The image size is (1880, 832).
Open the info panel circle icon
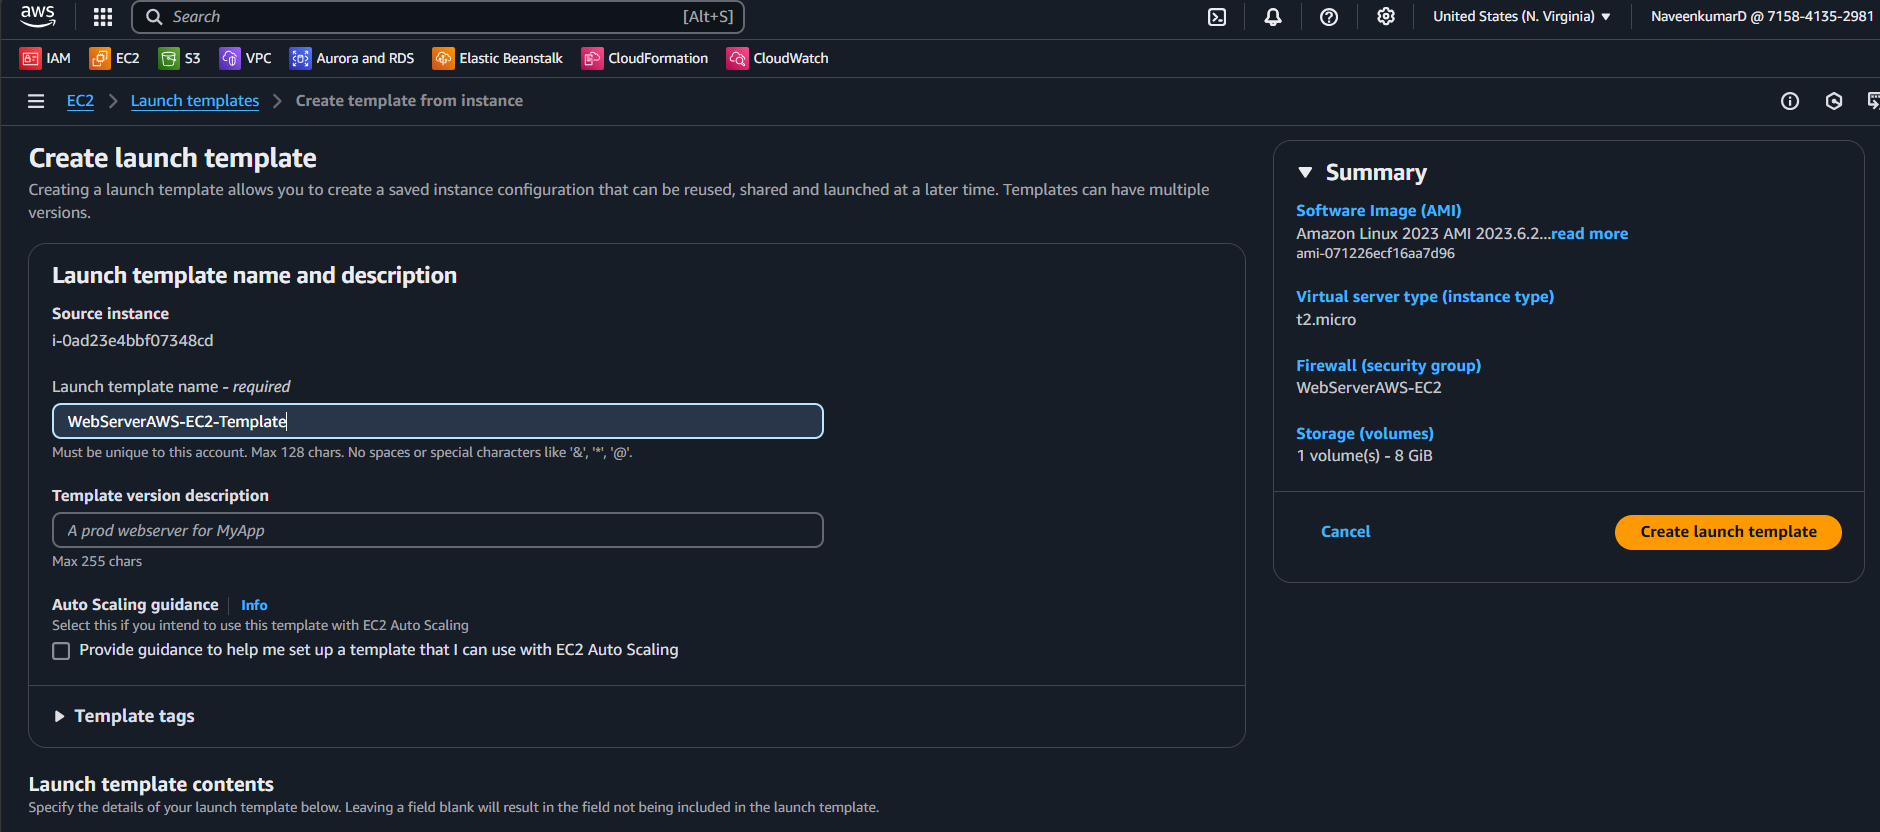coord(1790,101)
